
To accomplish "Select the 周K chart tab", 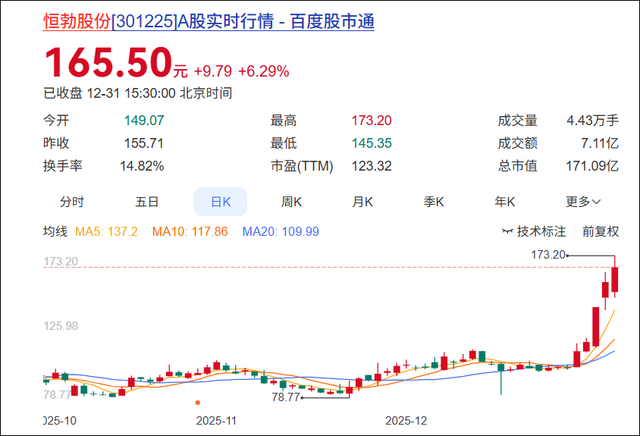I will [x=291, y=202].
